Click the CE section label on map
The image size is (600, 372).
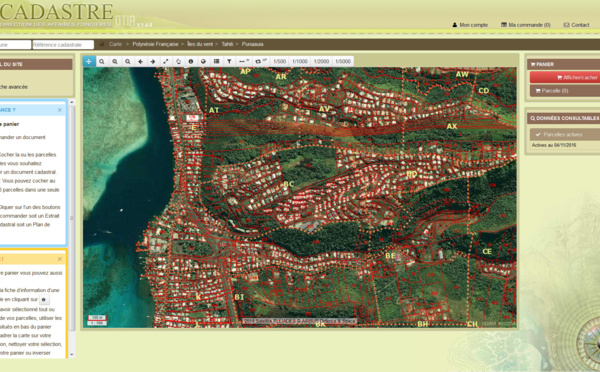click(x=487, y=251)
